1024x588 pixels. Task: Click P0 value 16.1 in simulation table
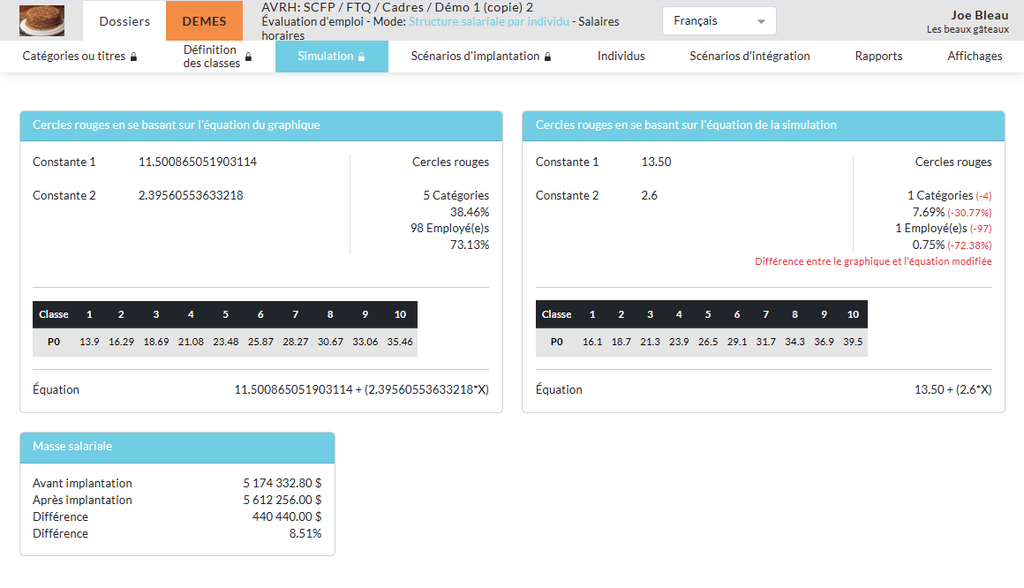pos(592,342)
